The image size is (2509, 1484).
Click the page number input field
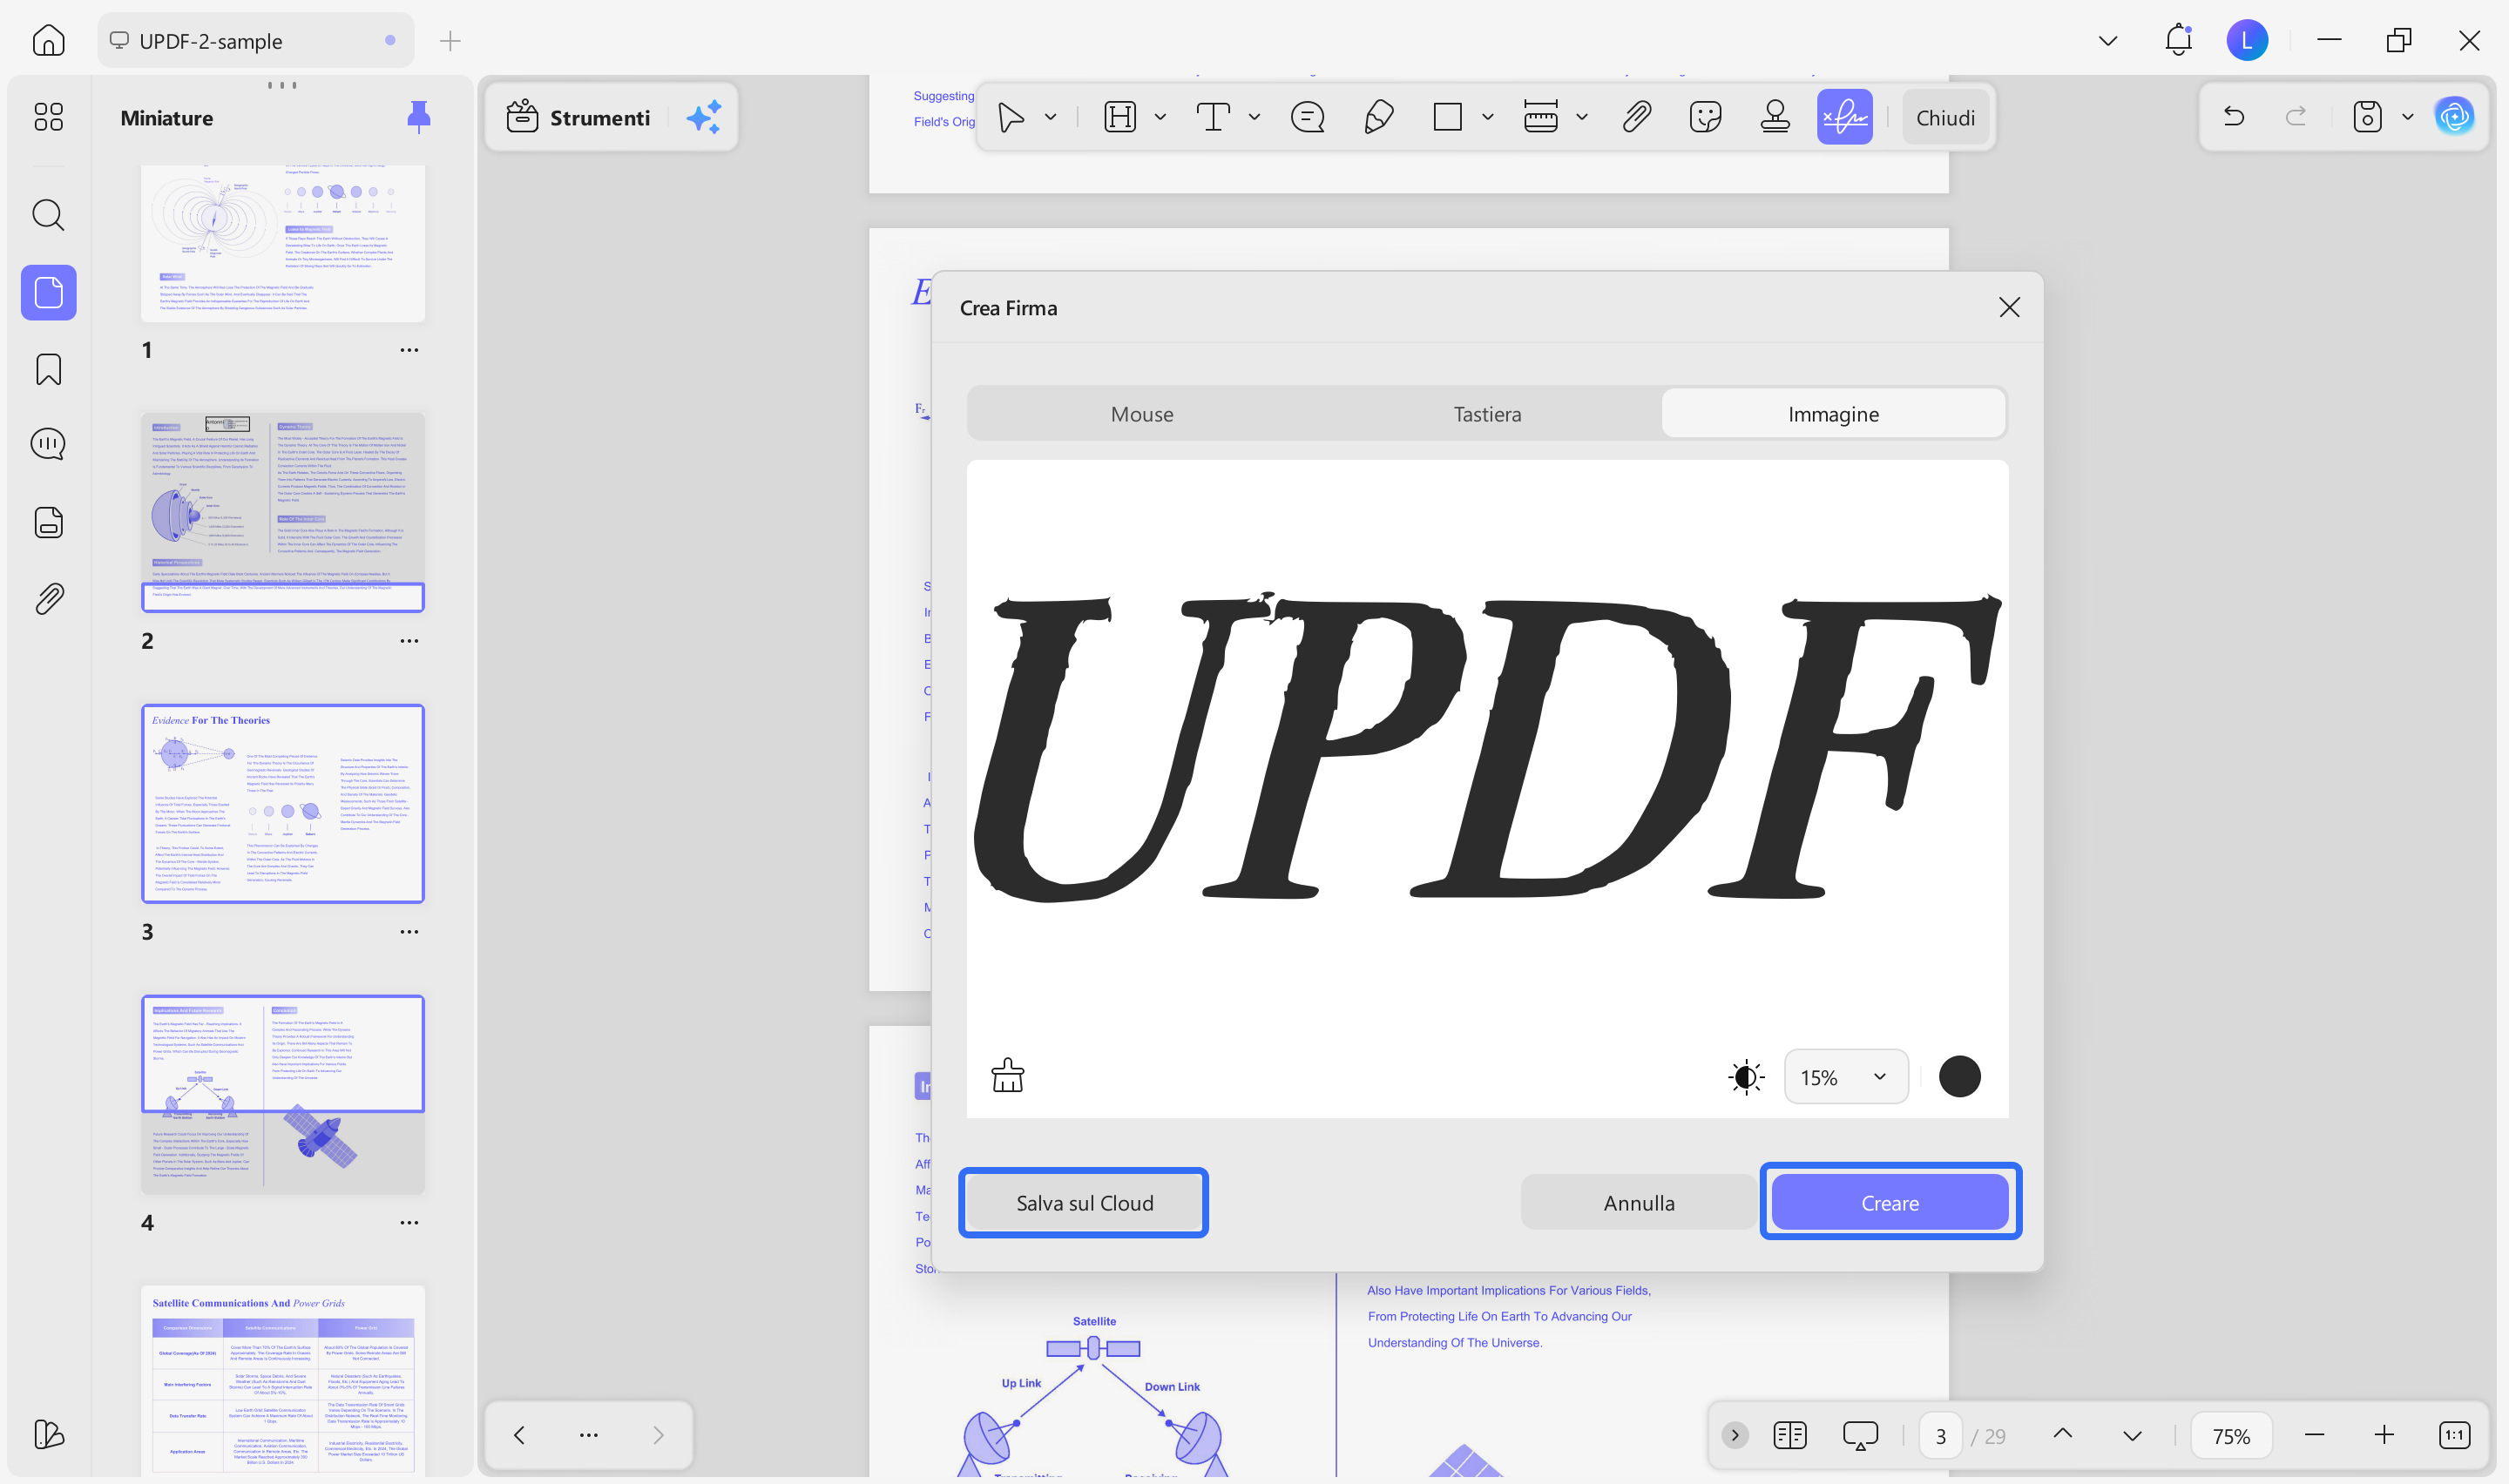1941,1435
